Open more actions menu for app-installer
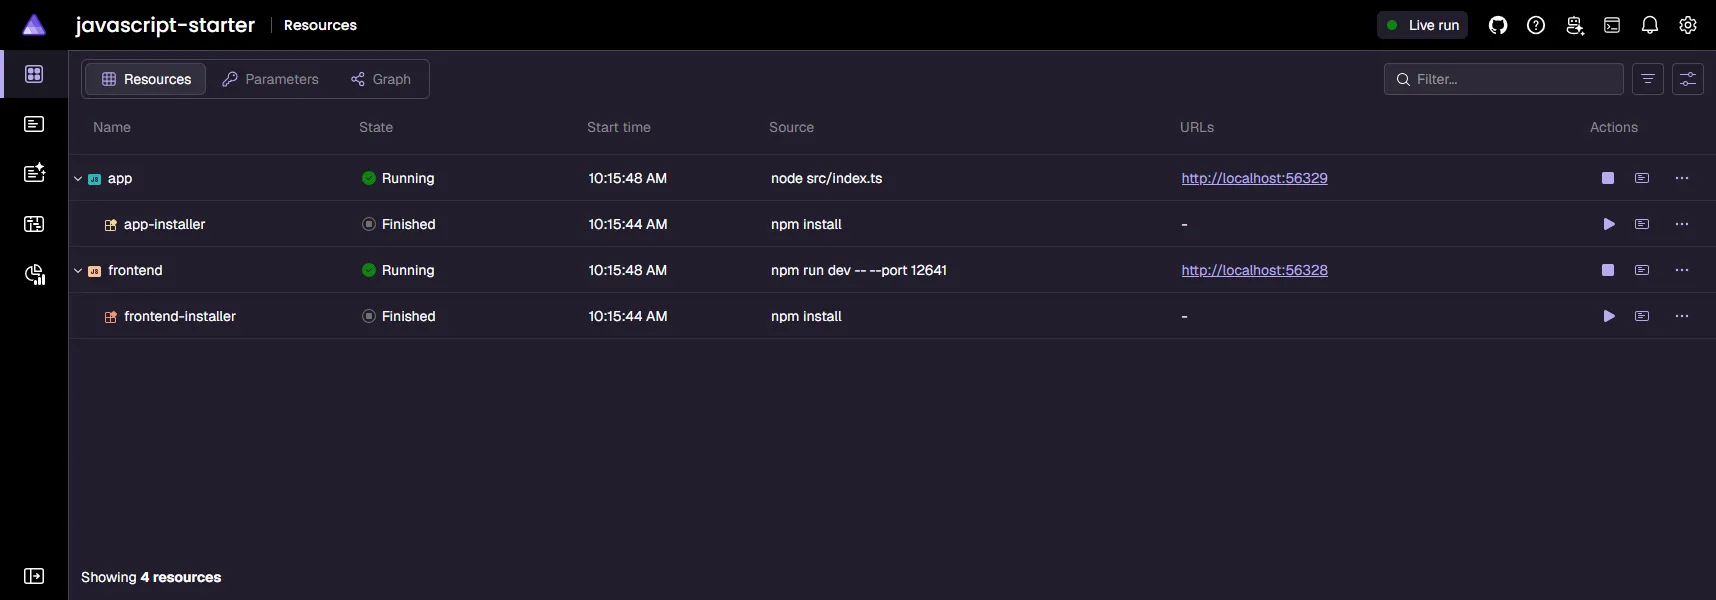Viewport: 1716px width, 600px height. point(1682,224)
